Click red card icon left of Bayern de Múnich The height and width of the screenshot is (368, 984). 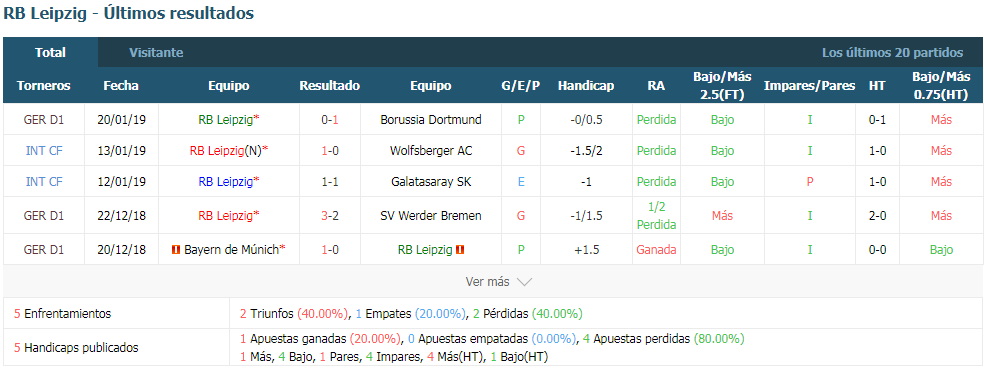(176, 250)
